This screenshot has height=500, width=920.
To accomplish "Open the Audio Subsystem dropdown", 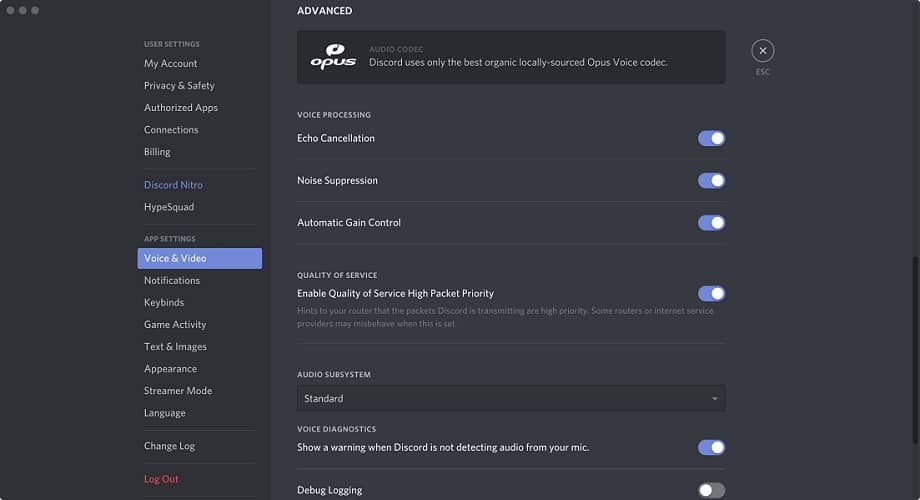I will point(510,398).
